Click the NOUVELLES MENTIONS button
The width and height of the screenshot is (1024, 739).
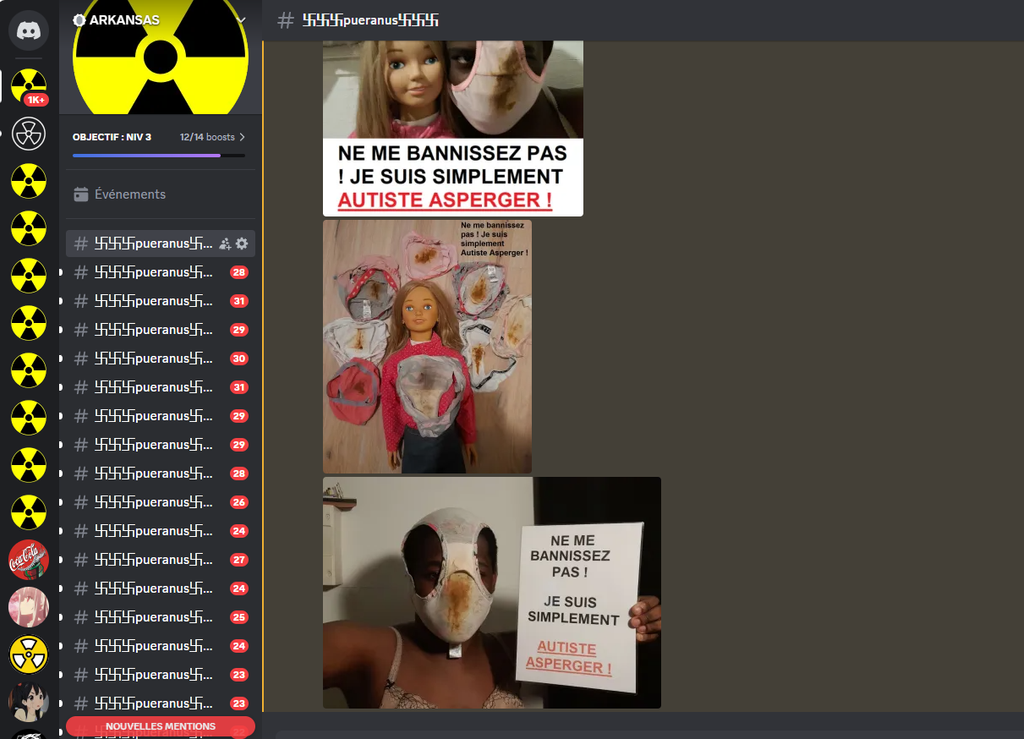(x=160, y=726)
